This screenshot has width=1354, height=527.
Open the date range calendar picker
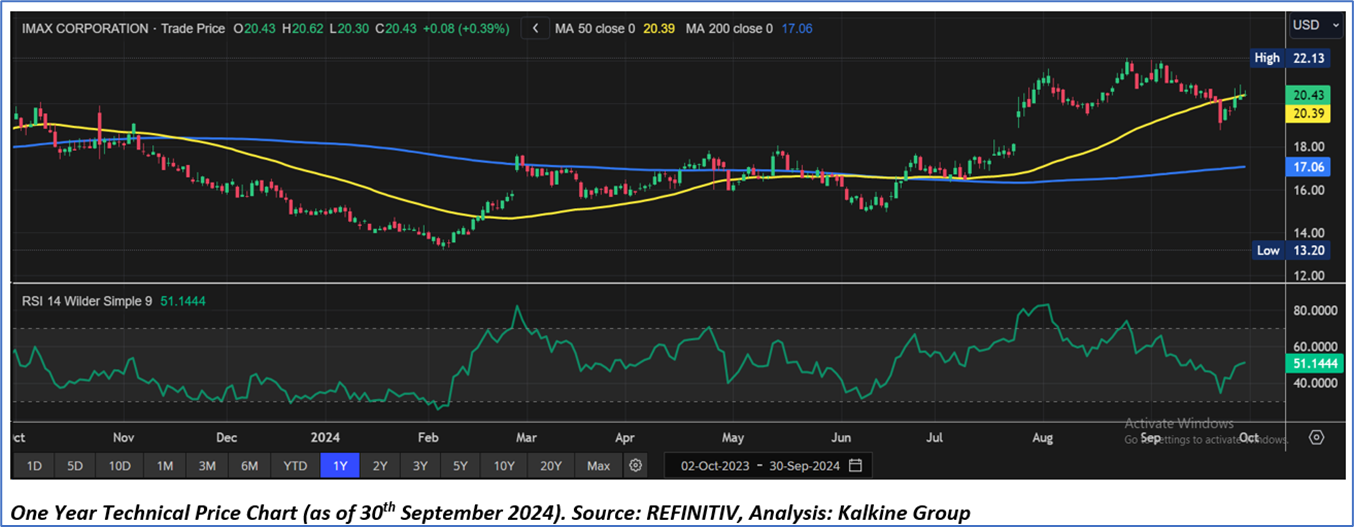click(855, 466)
